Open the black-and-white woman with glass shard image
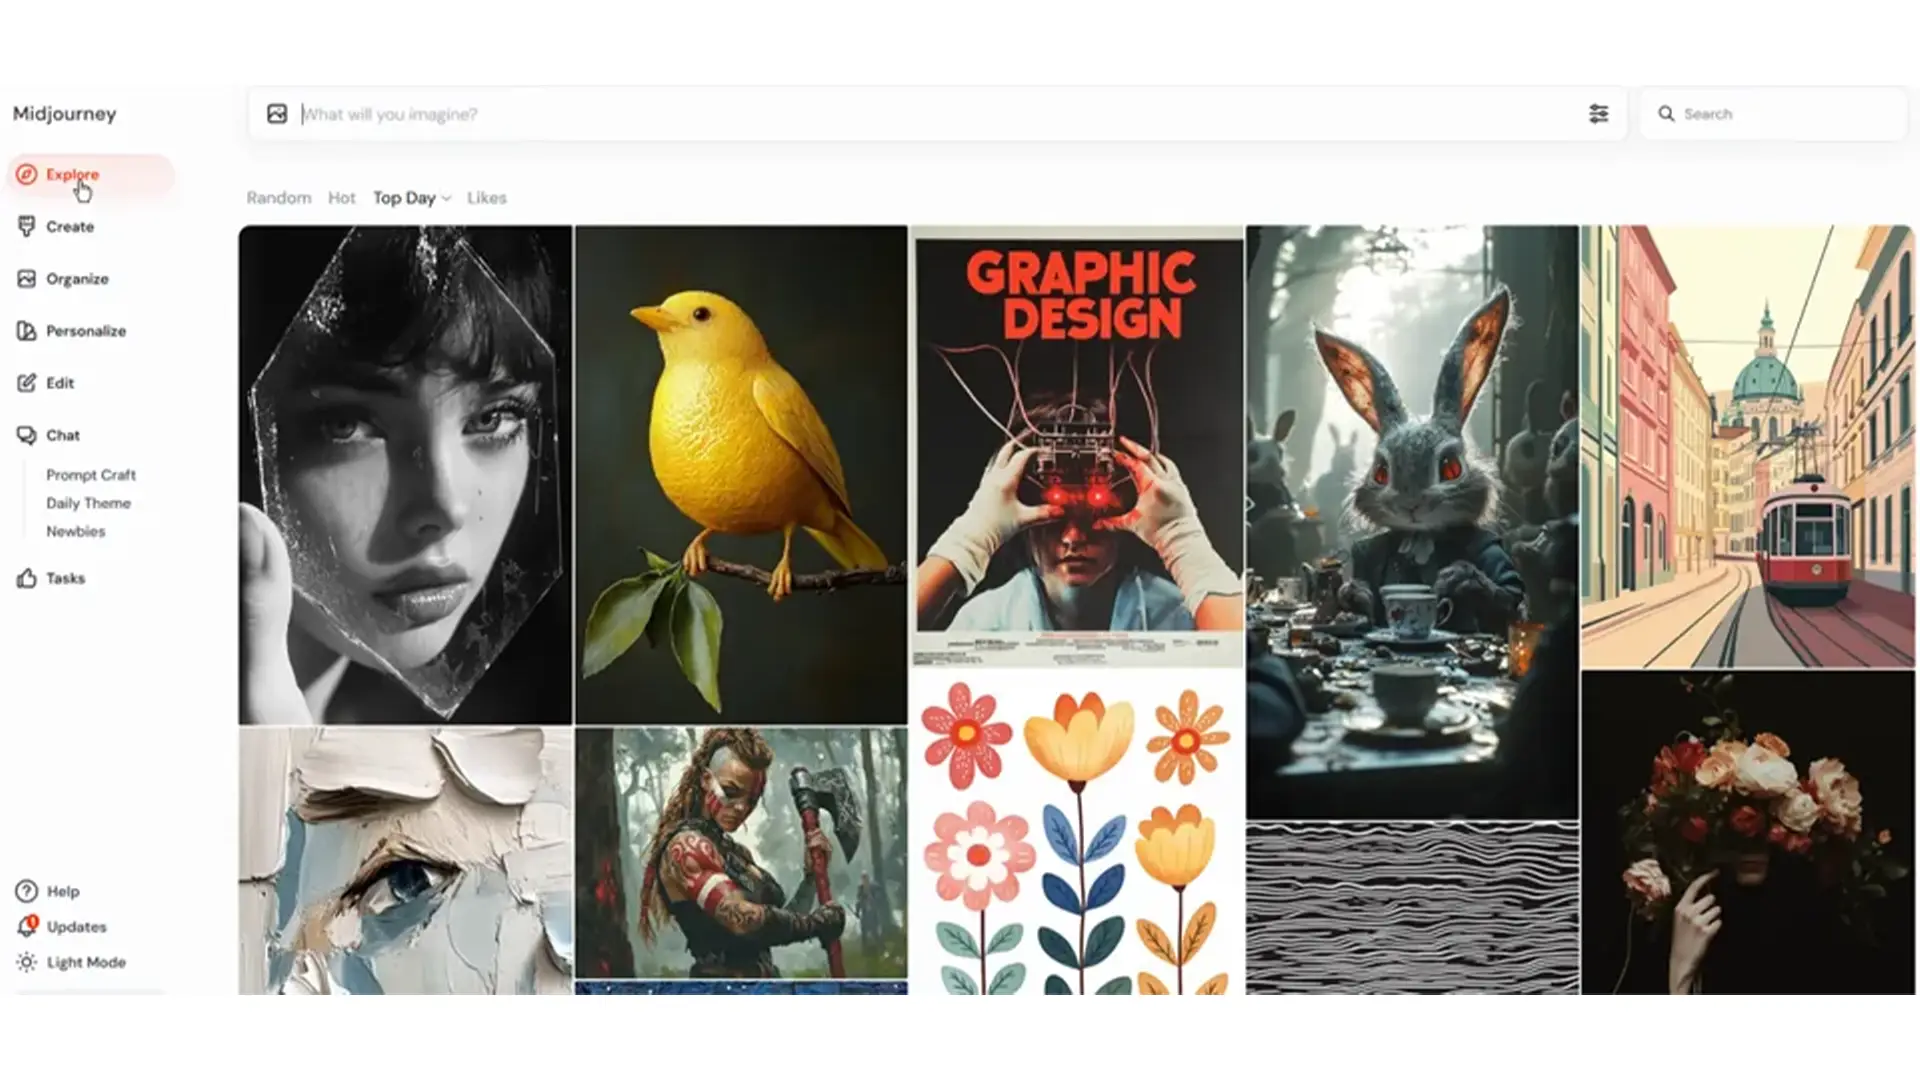The width and height of the screenshot is (1920, 1080). coord(405,475)
